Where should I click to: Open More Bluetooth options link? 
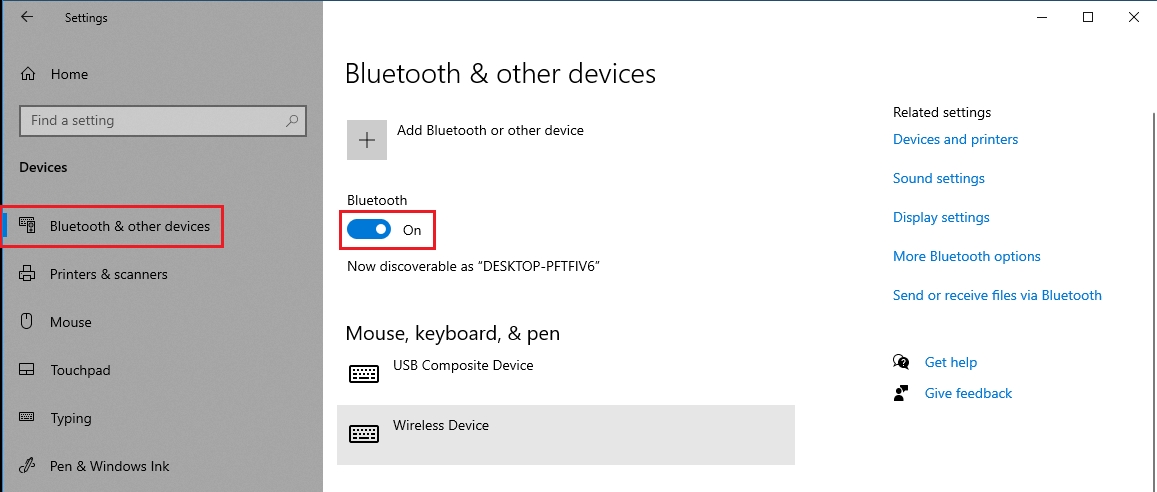(966, 257)
